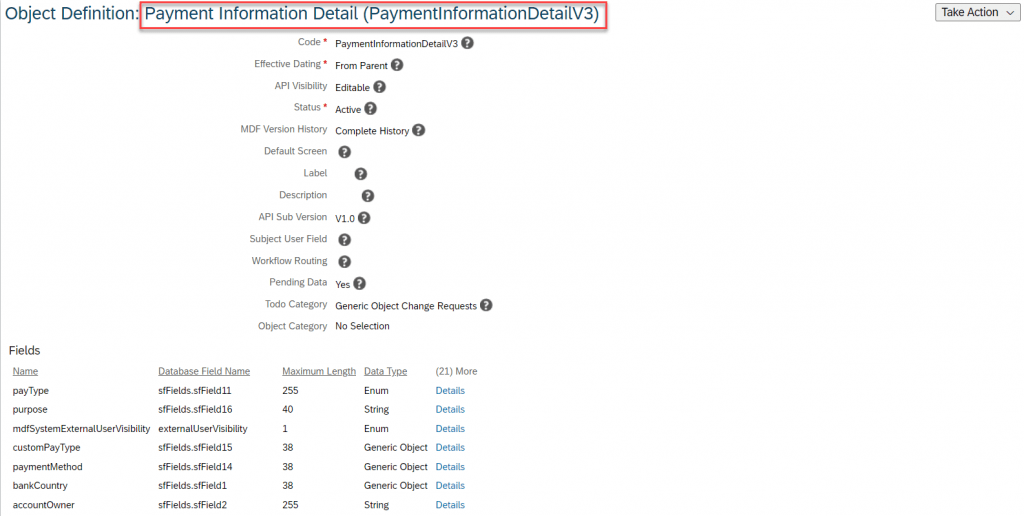This screenshot has width=1024, height=516.
Task: Click database name sfFields.sfField14
Action: coord(195,466)
